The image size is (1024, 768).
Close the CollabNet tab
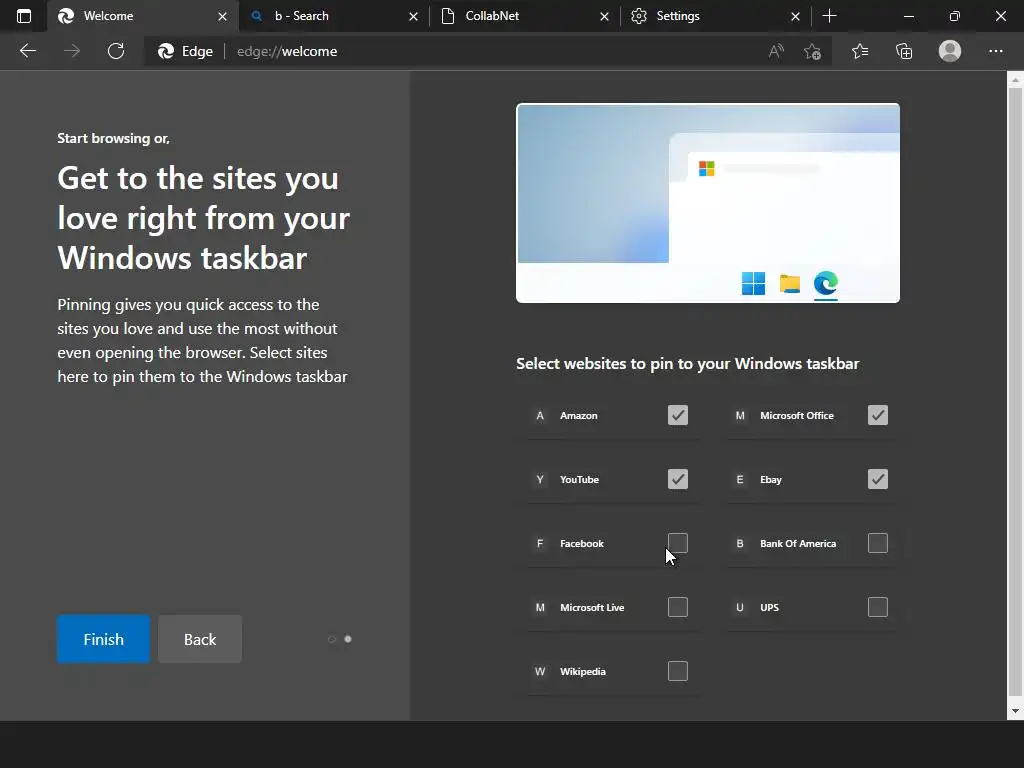tap(604, 16)
